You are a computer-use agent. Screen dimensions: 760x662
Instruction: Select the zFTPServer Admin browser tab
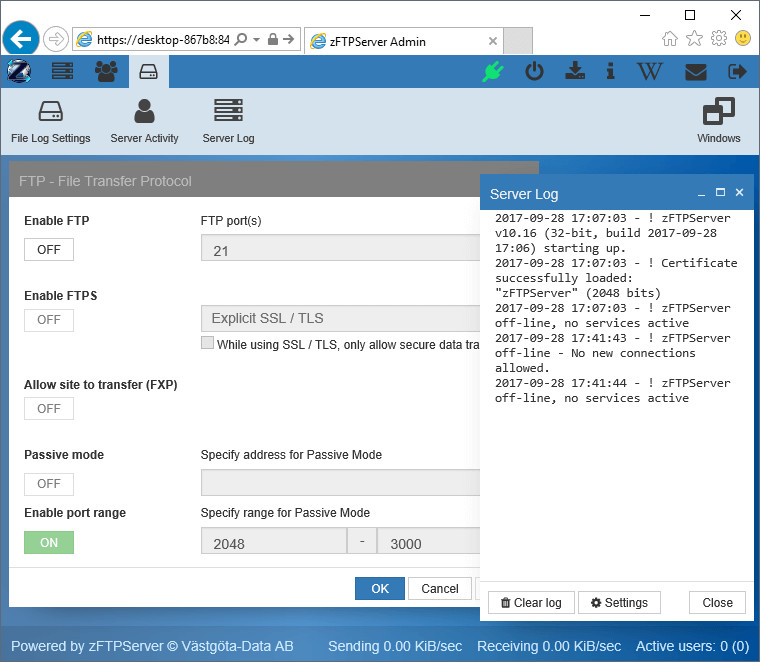point(403,41)
